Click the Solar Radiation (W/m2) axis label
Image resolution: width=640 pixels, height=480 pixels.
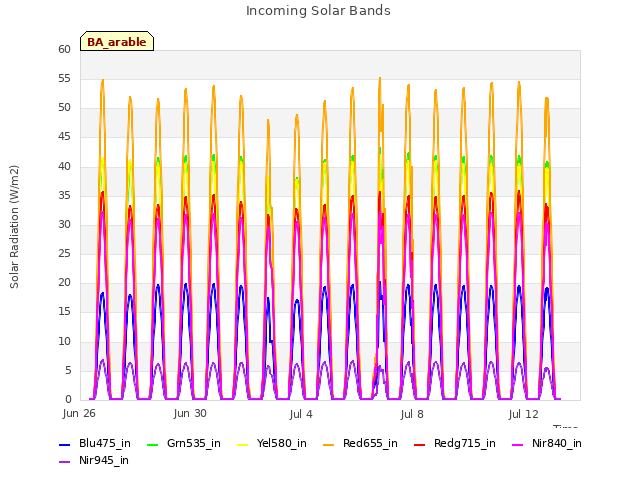[x=14, y=227]
